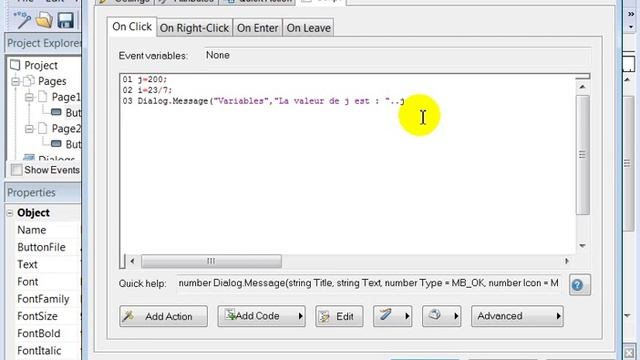Select the FontItalic property row
This screenshot has height=360, width=640.
tap(43, 351)
